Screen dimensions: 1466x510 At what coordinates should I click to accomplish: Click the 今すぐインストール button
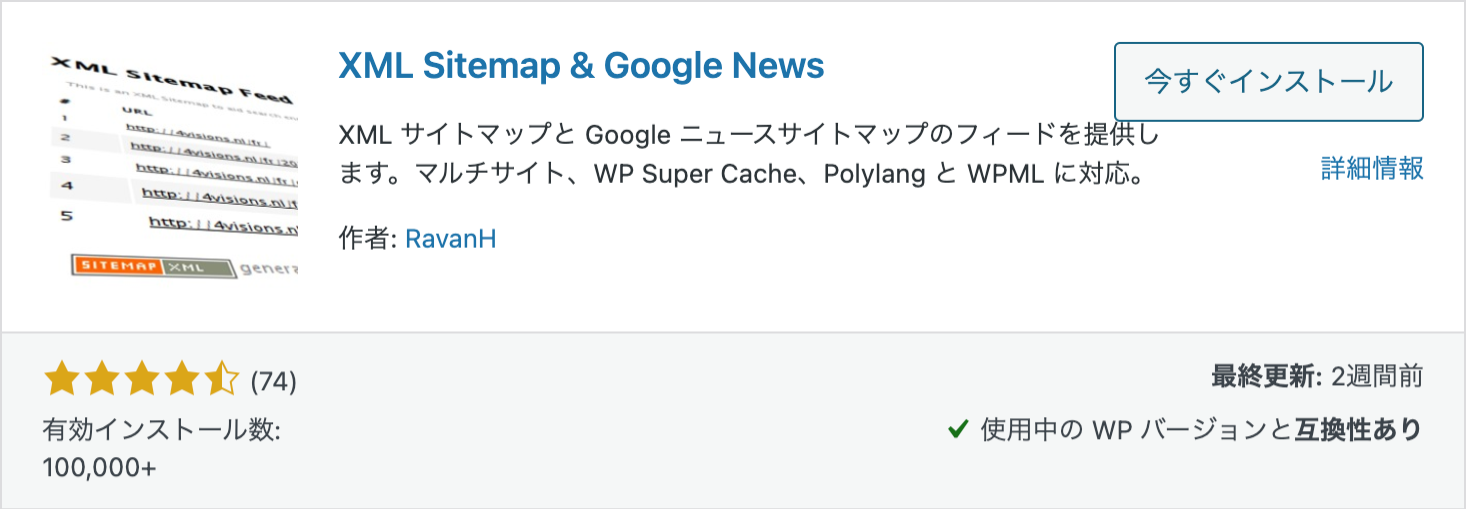coord(1268,82)
